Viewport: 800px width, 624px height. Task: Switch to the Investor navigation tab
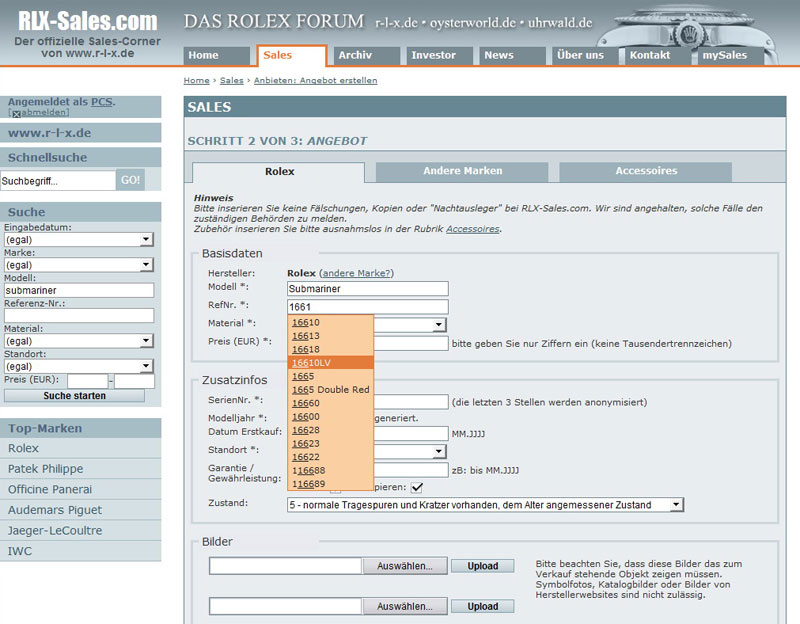click(x=439, y=56)
